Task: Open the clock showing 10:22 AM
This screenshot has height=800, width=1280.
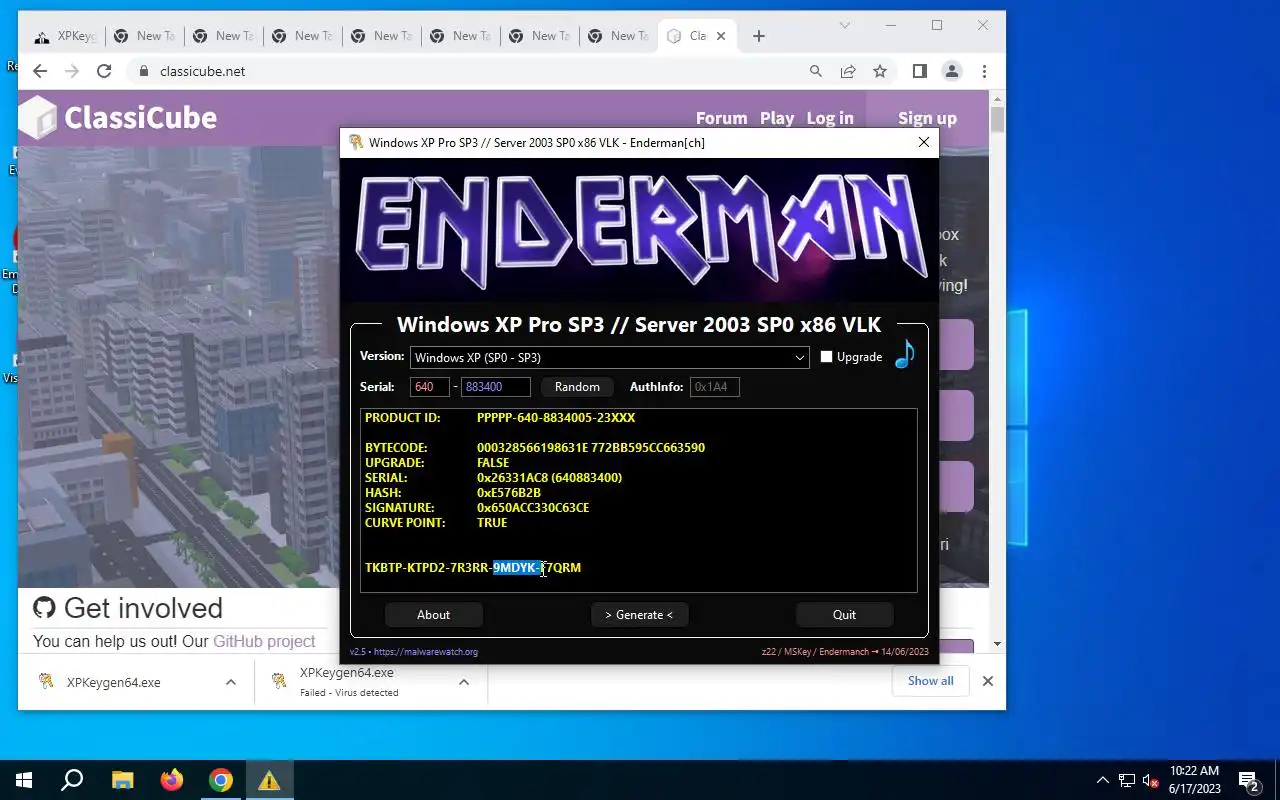Action: [1194, 780]
